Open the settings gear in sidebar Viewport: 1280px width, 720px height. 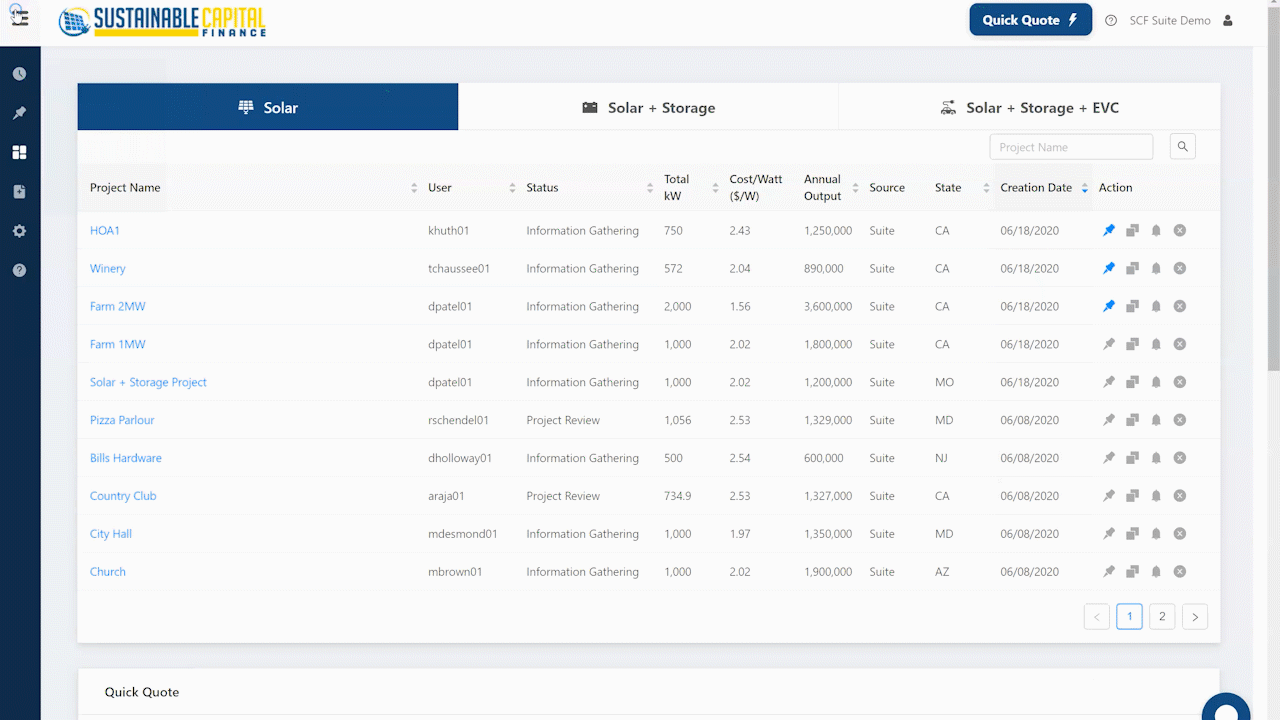(x=19, y=231)
